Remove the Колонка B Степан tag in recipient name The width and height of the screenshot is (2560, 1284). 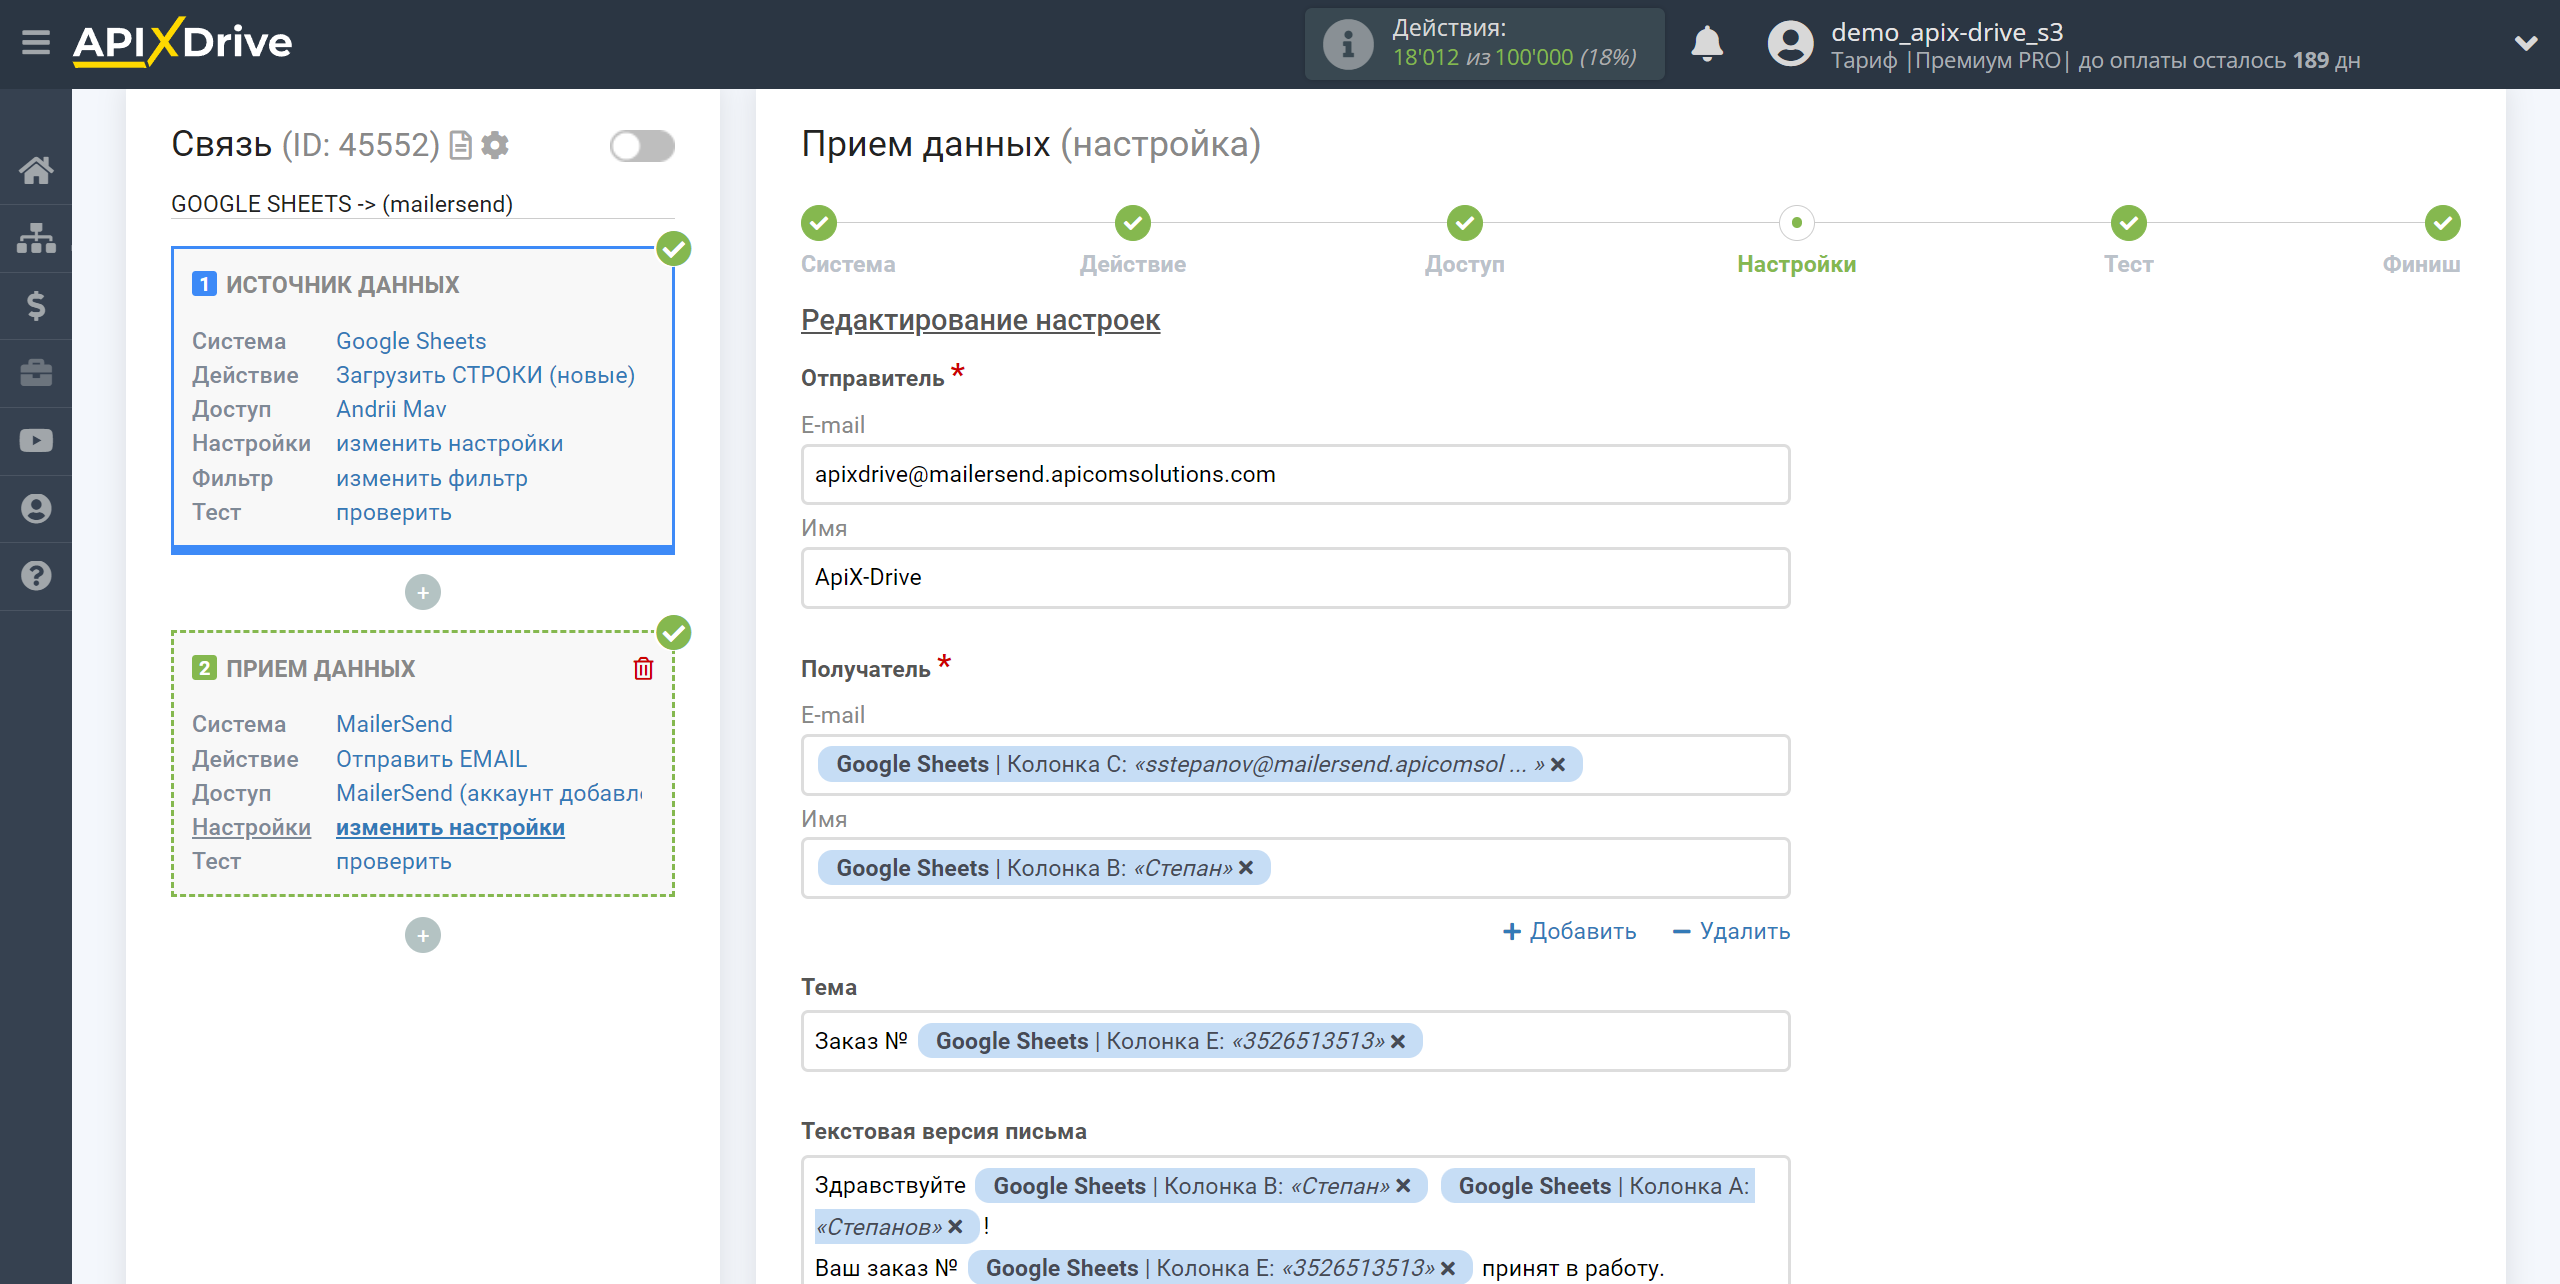coord(1245,868)
